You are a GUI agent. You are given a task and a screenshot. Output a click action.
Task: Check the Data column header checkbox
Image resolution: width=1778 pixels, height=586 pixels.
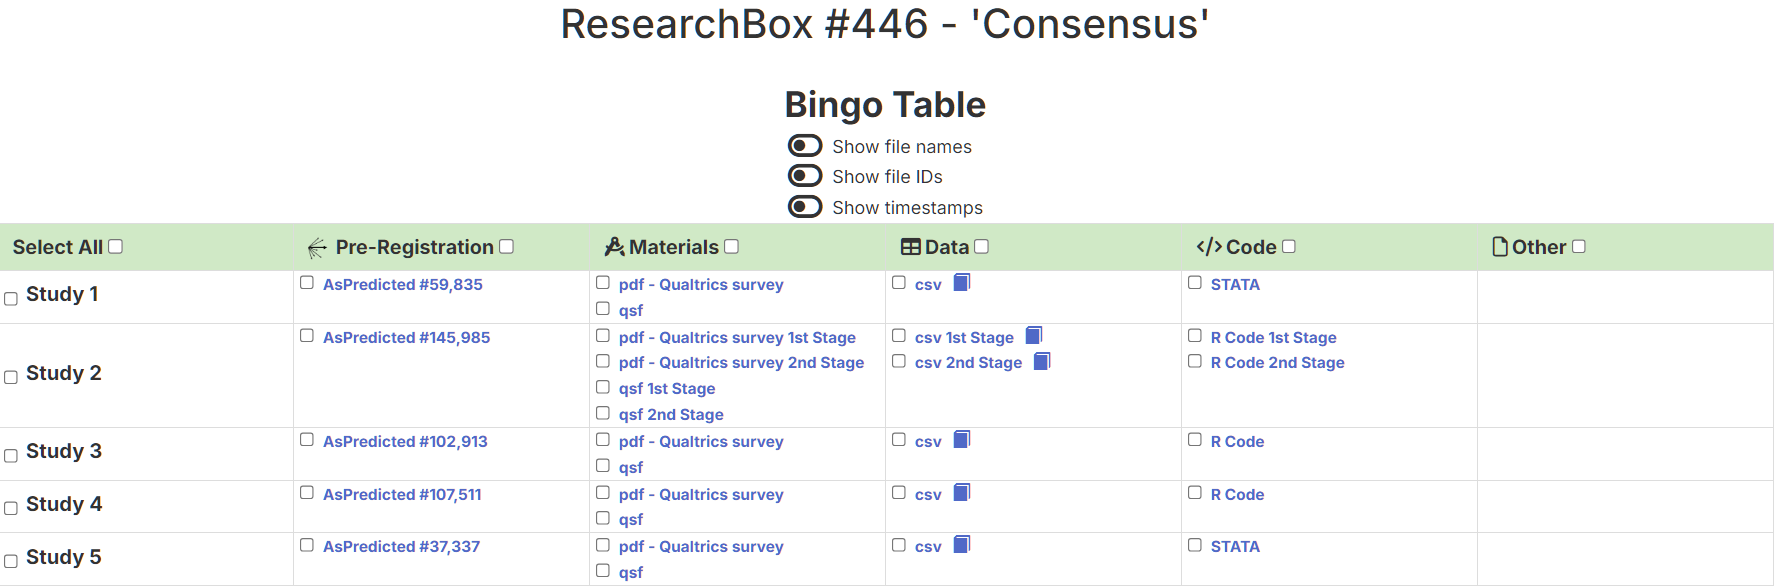point(981,247)
